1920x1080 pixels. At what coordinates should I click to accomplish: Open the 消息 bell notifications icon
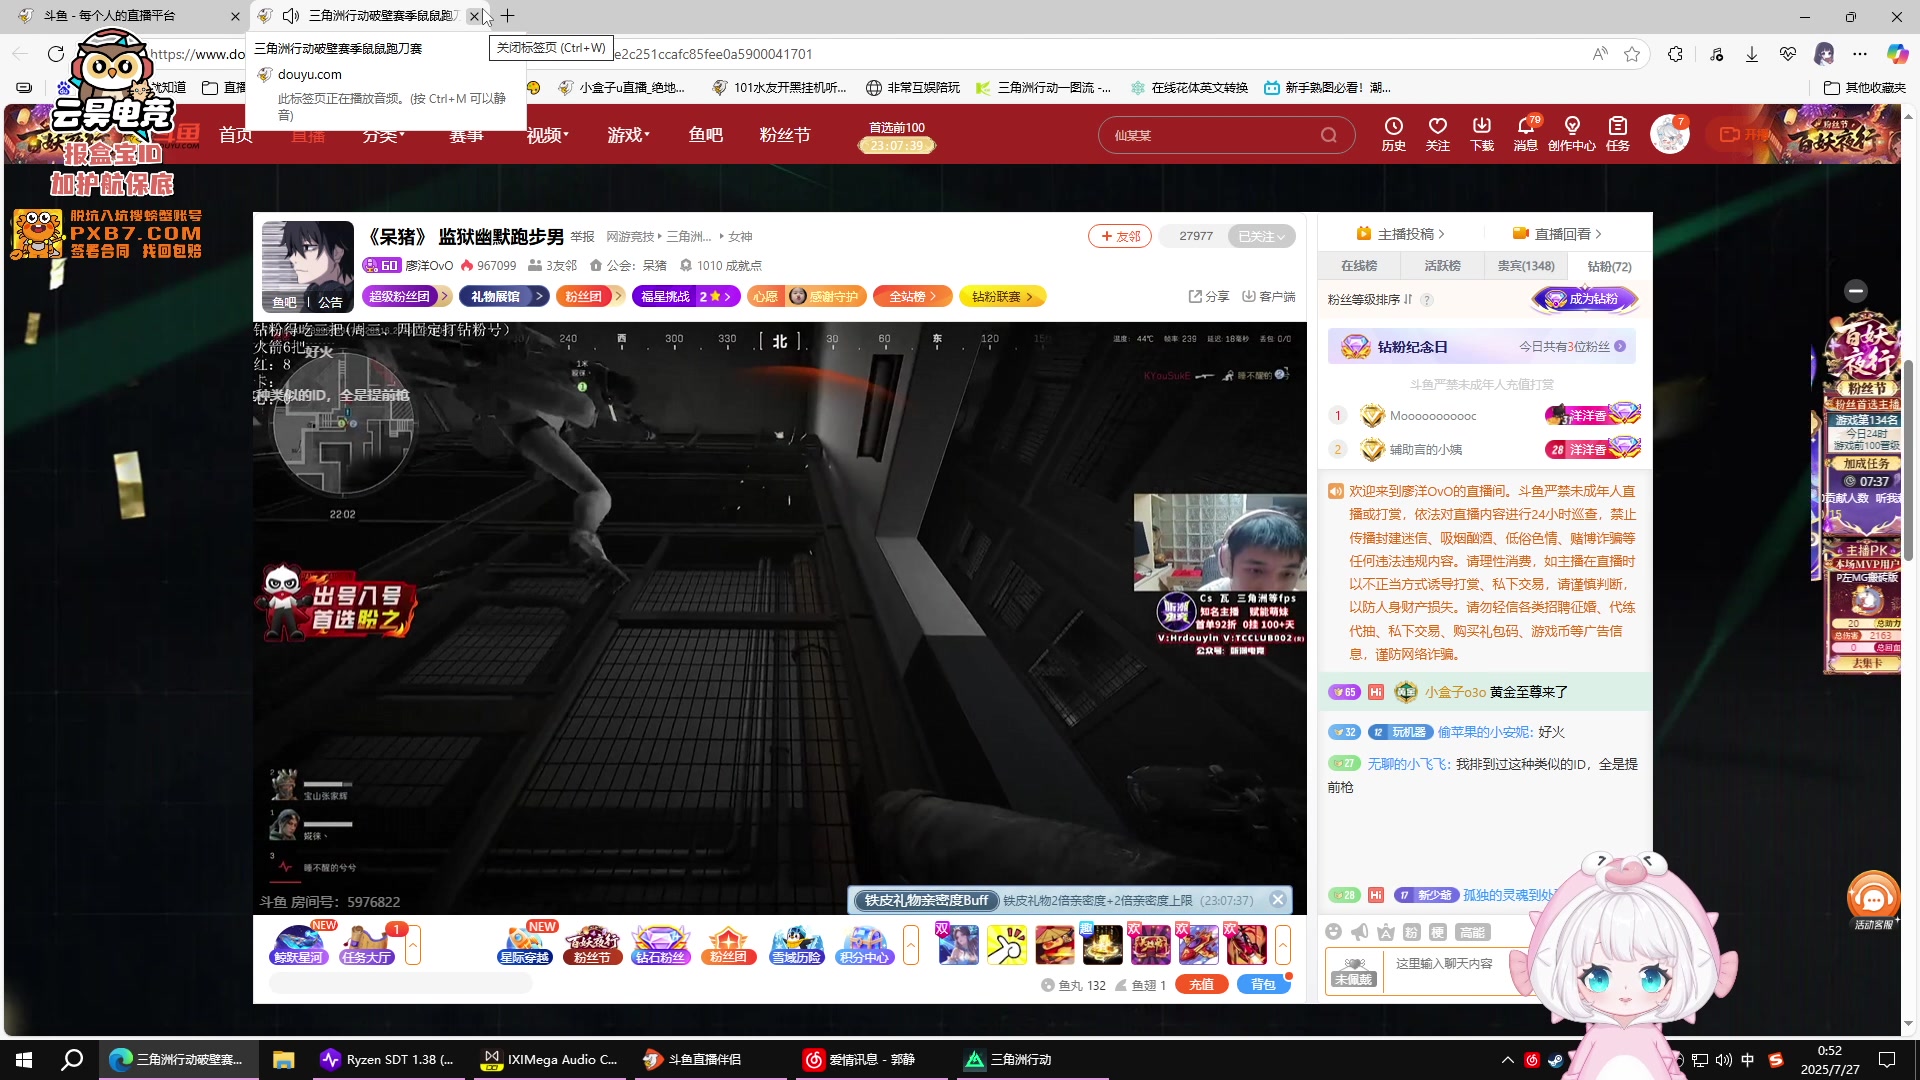[x=1525, y=133]
